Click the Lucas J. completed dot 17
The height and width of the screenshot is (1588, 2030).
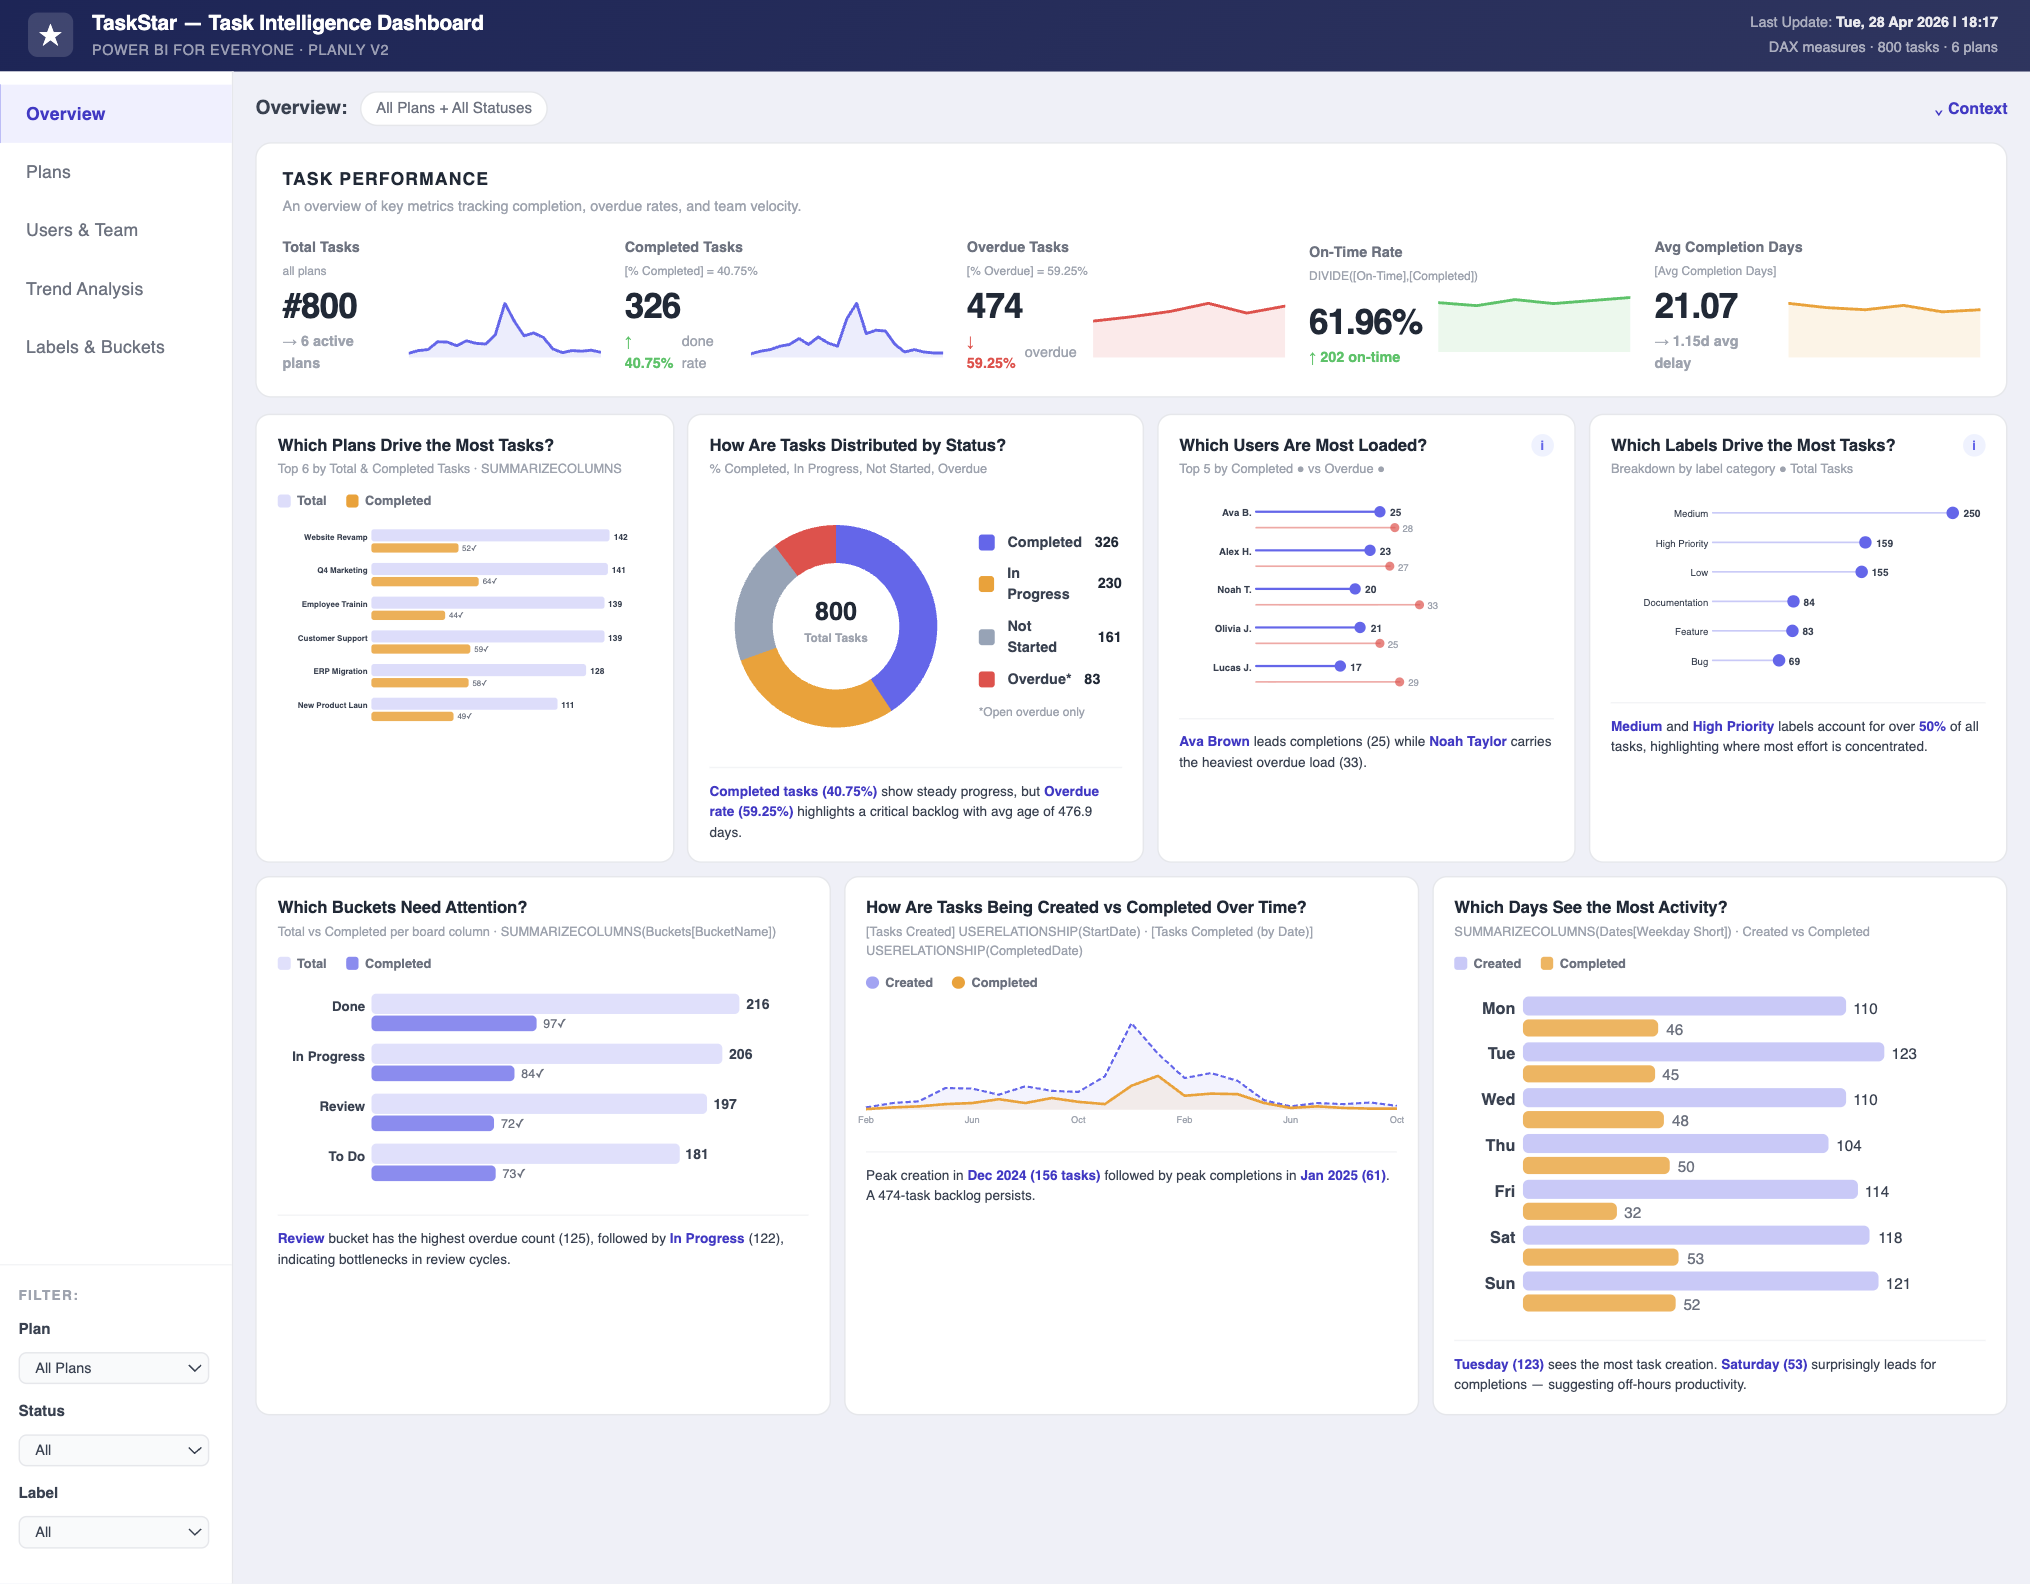[x=1340, y=666]
